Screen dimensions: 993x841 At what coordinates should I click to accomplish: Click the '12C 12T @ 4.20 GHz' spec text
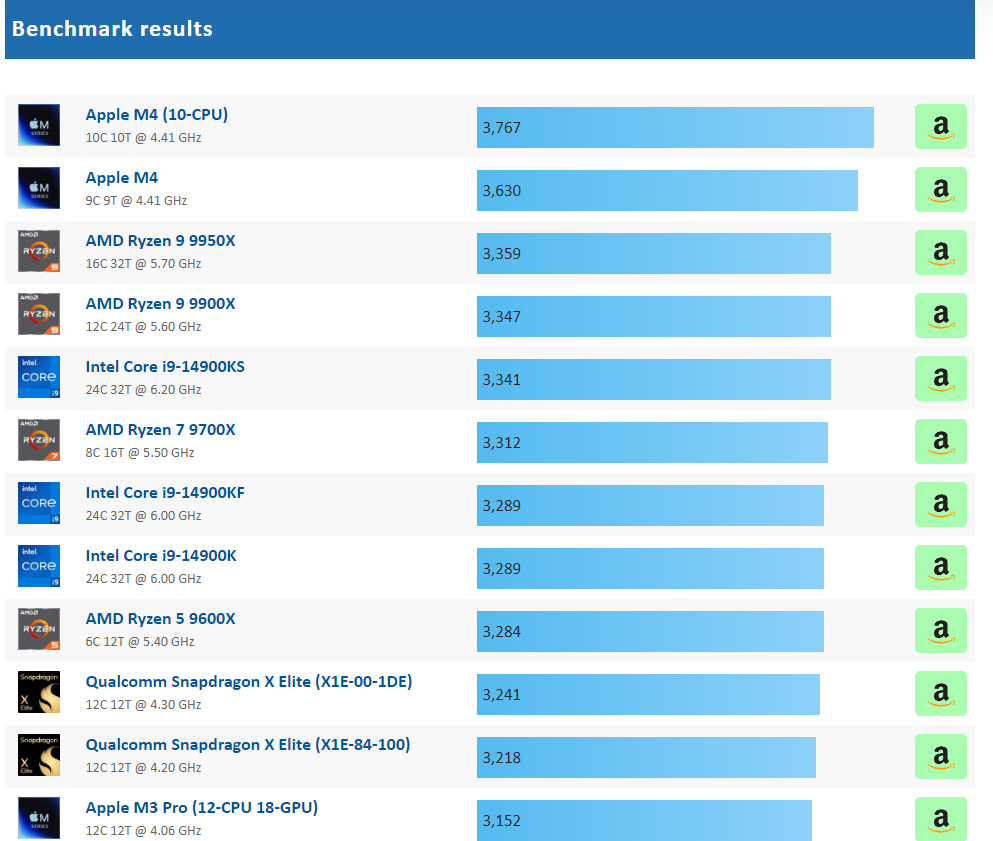coord(143,768)
